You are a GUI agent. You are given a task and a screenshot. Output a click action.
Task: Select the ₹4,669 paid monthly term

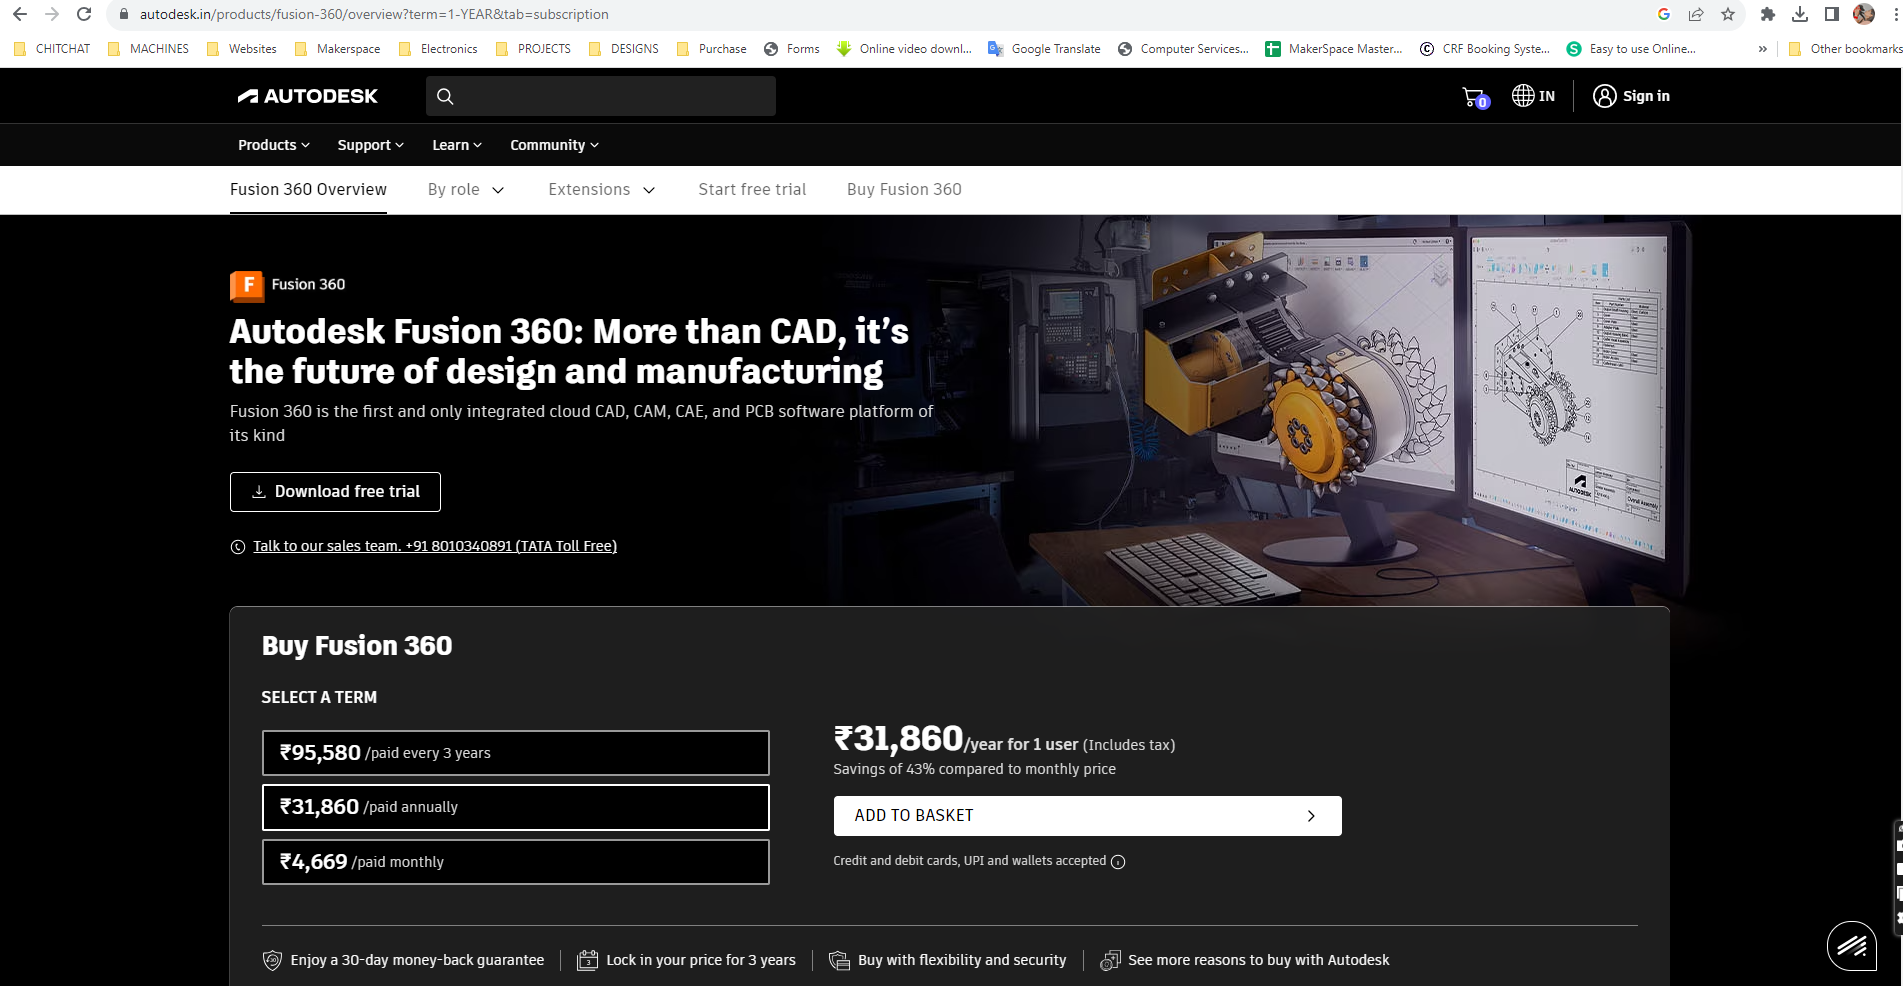click(x=516, y=862)
